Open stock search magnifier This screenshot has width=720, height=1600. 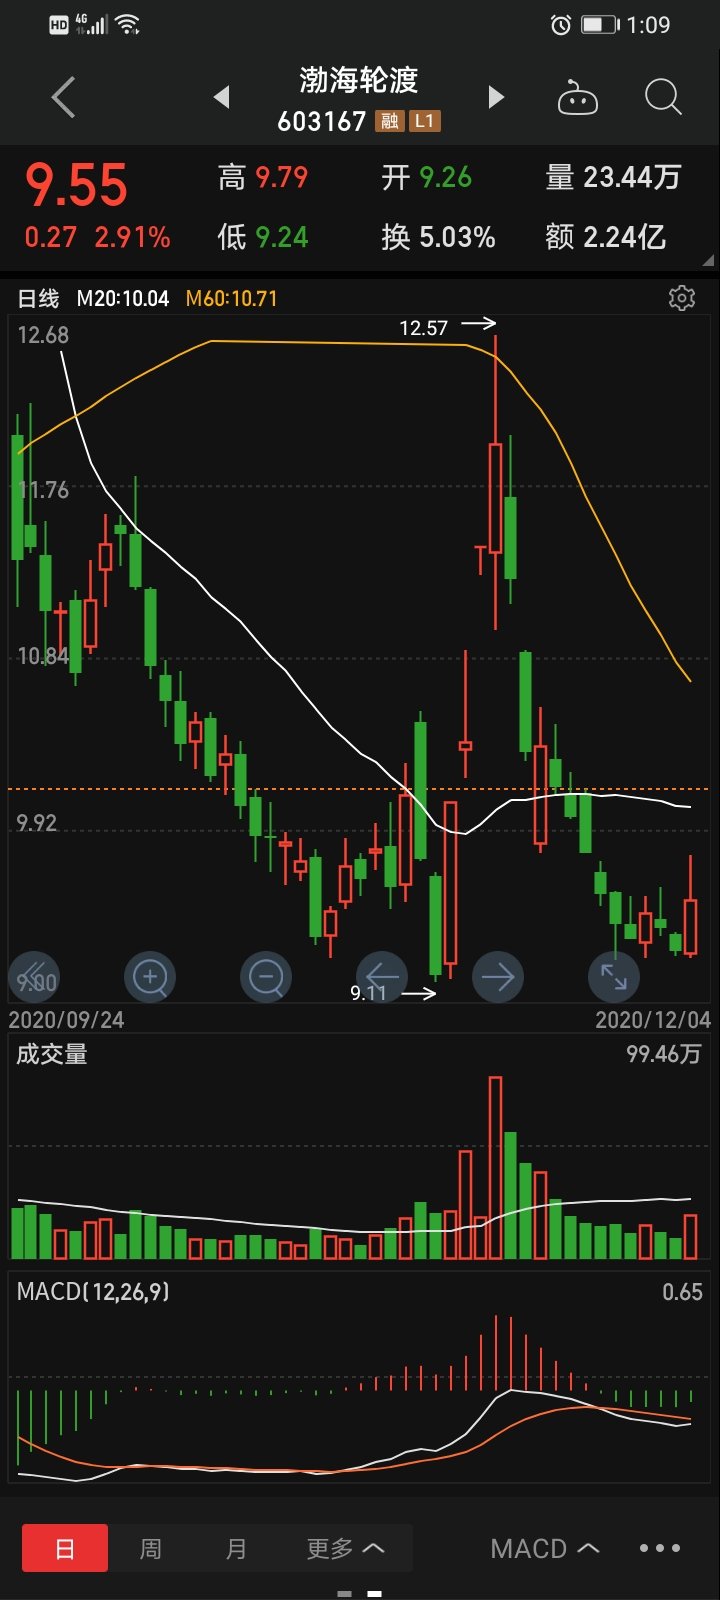[x=662, y=97]
